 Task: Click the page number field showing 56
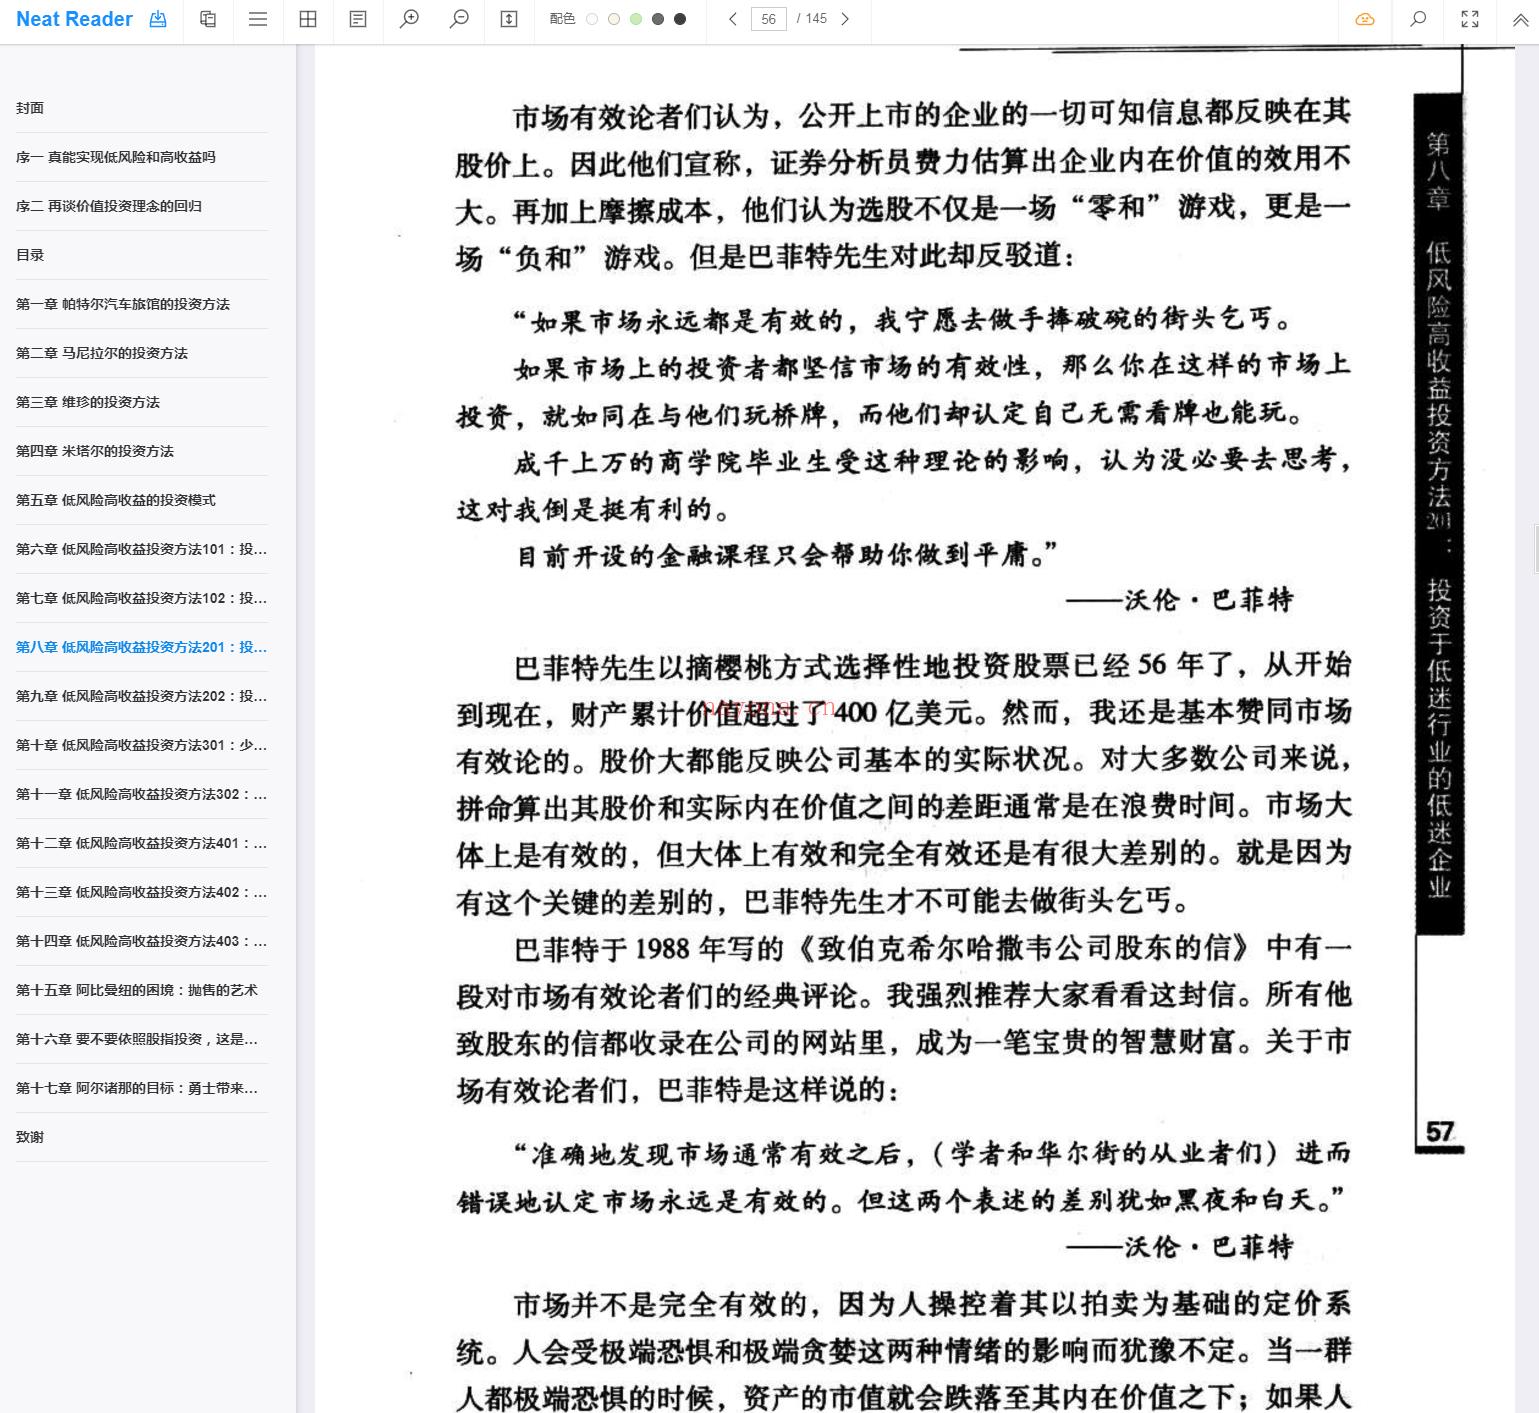(768, 19)
